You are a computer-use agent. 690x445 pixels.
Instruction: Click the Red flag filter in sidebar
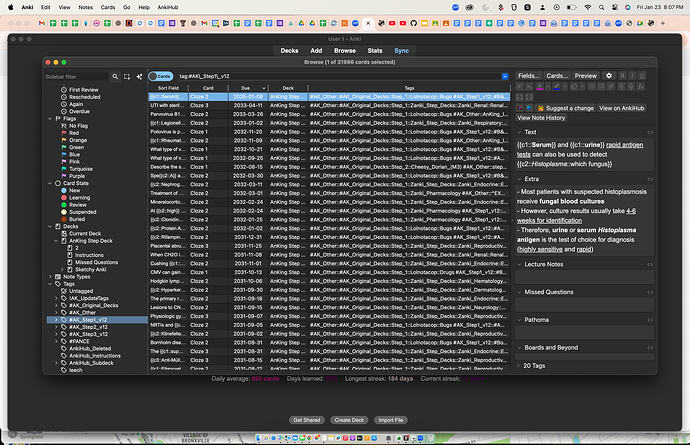(x=74, y=133)
